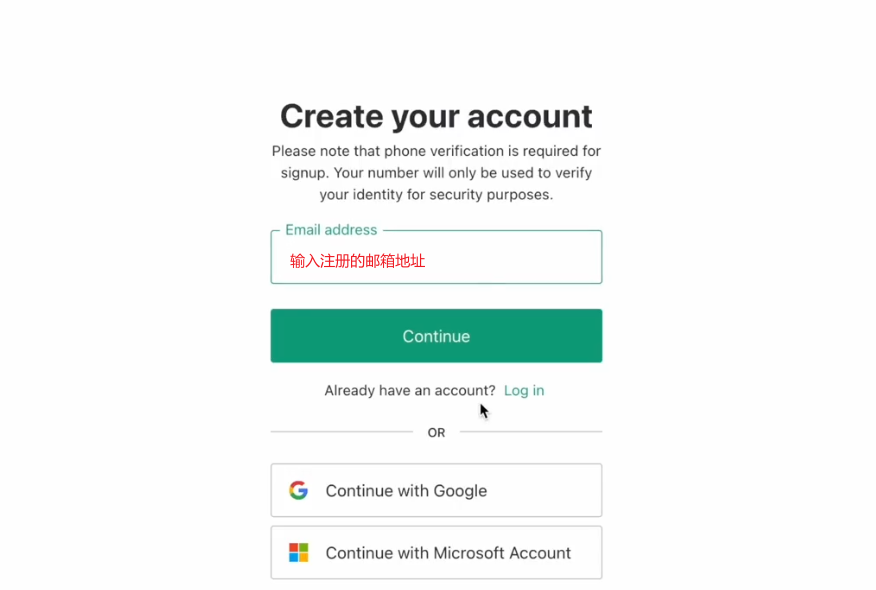Image resolution: width=876 pixels, height=590 pixels.
Task: Click the "Create your account" heading
Action: pyautogui.click(x=436, y=116)
